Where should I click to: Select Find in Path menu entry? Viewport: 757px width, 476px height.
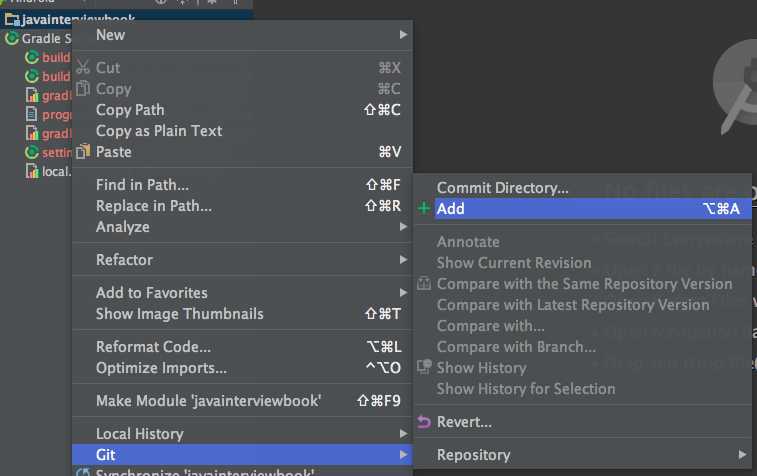(x=142, y=185)
